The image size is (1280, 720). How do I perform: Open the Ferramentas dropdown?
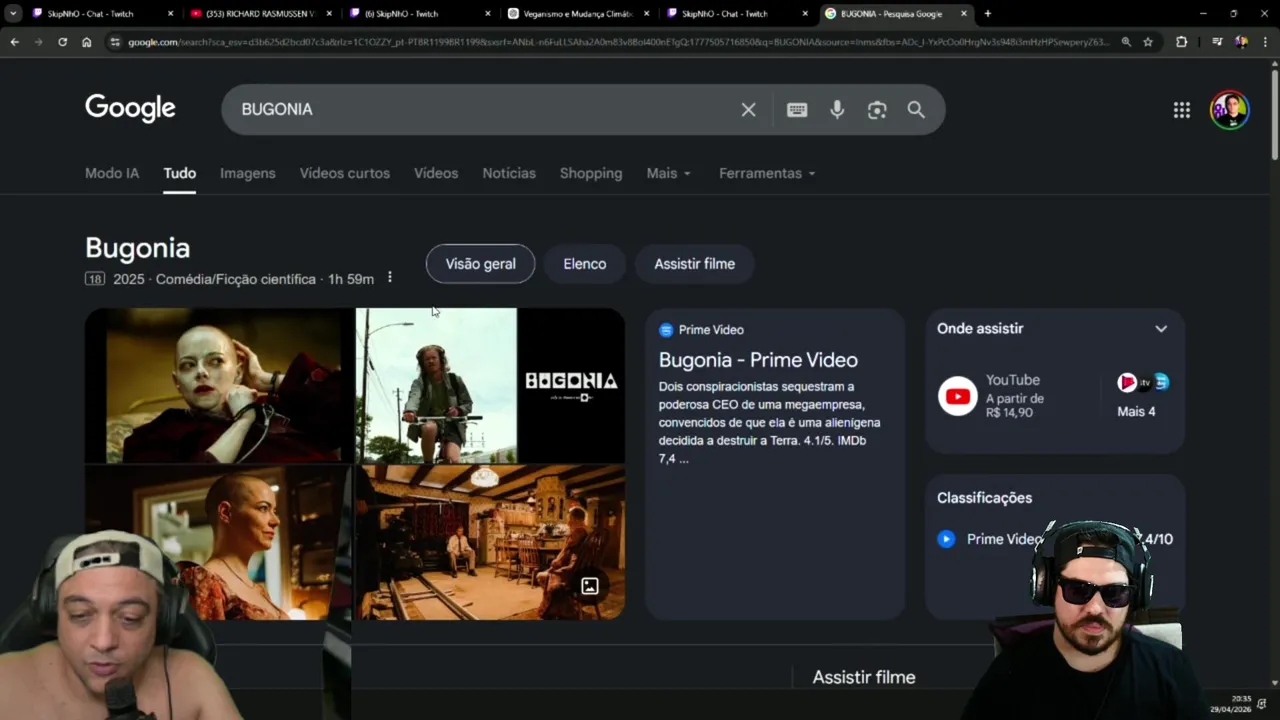pyautogui.click(x=767, y=173)
